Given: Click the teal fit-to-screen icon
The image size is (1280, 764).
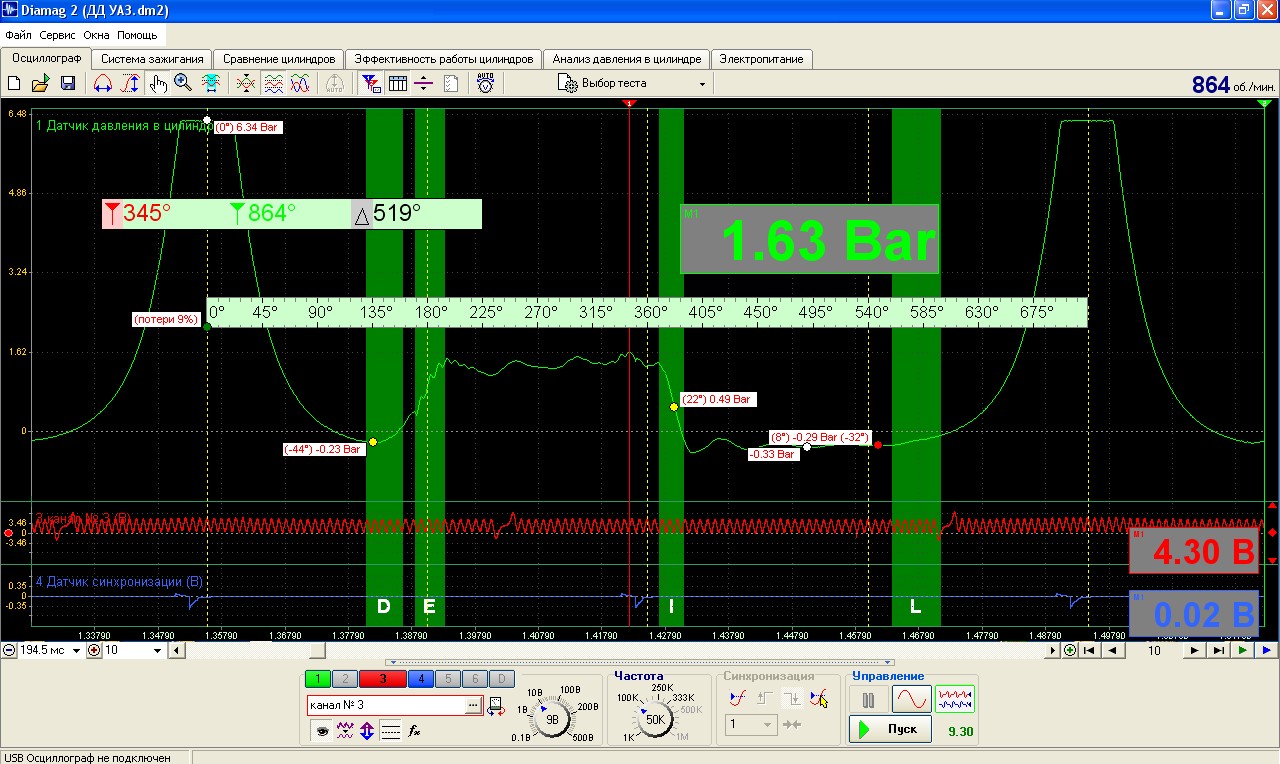Looking at the screenshot, I should click(211, 84).
